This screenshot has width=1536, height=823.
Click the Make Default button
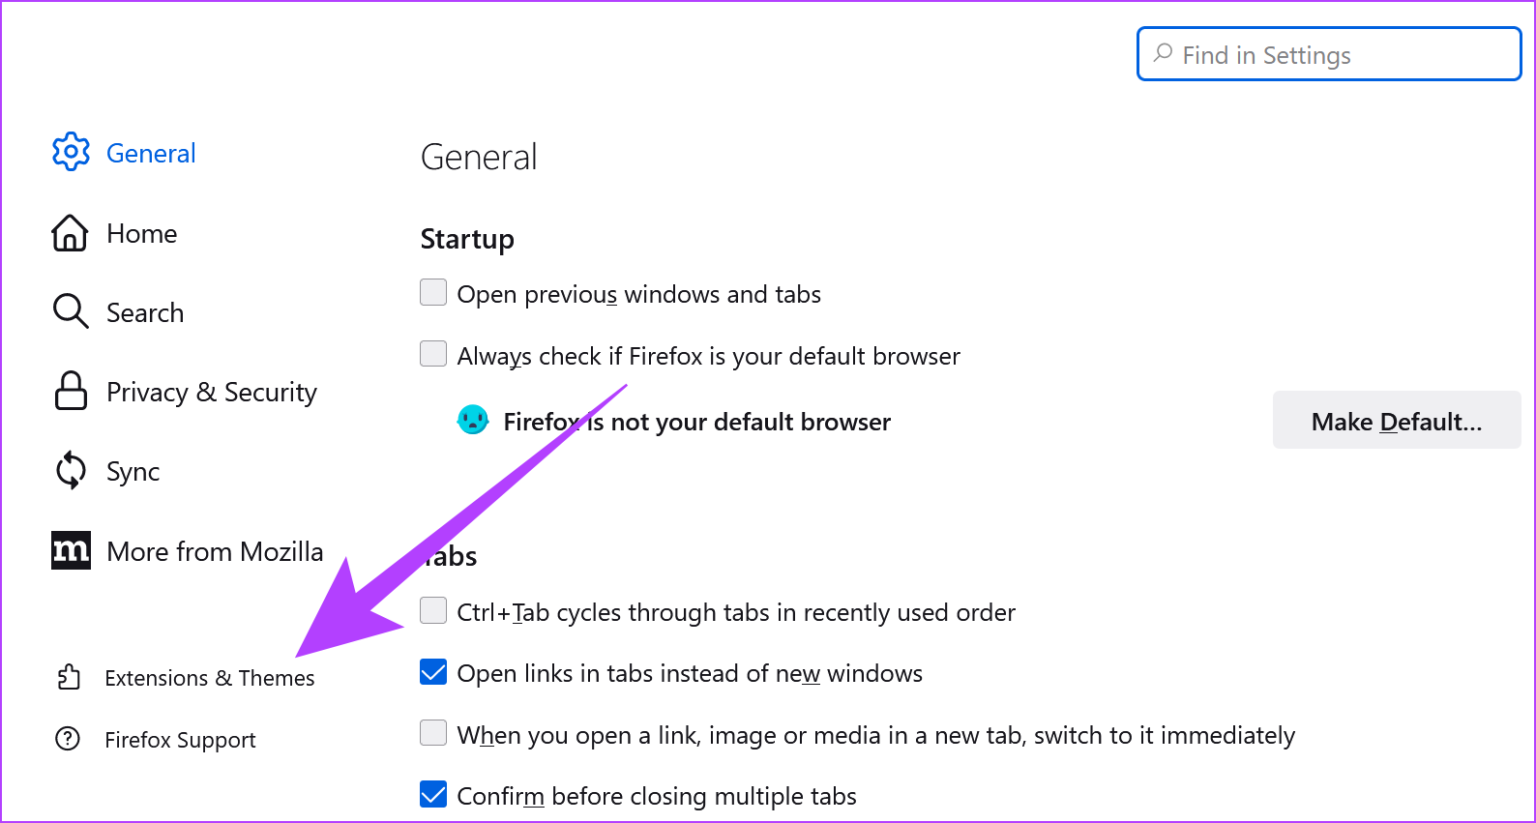(1396, 420)
